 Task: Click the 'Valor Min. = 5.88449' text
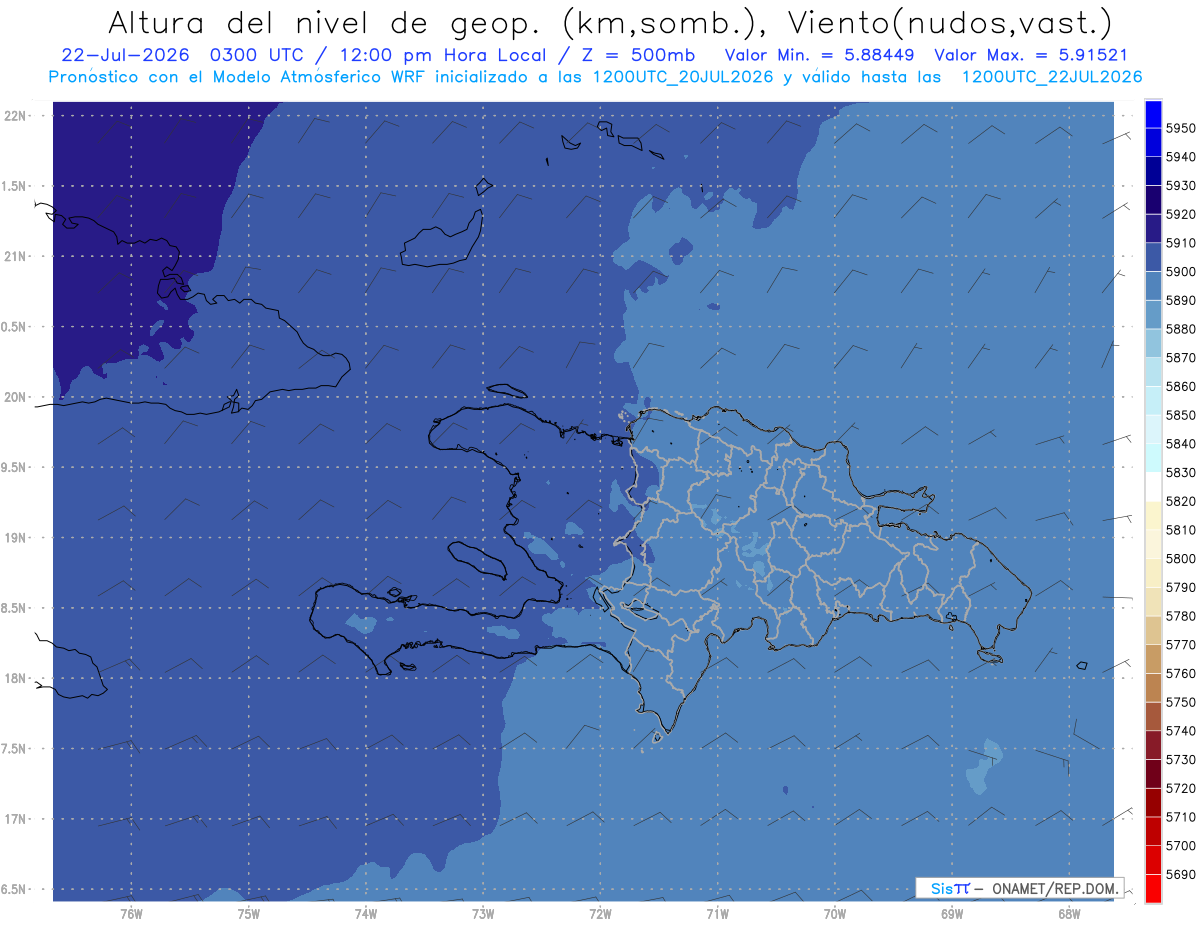820,55
